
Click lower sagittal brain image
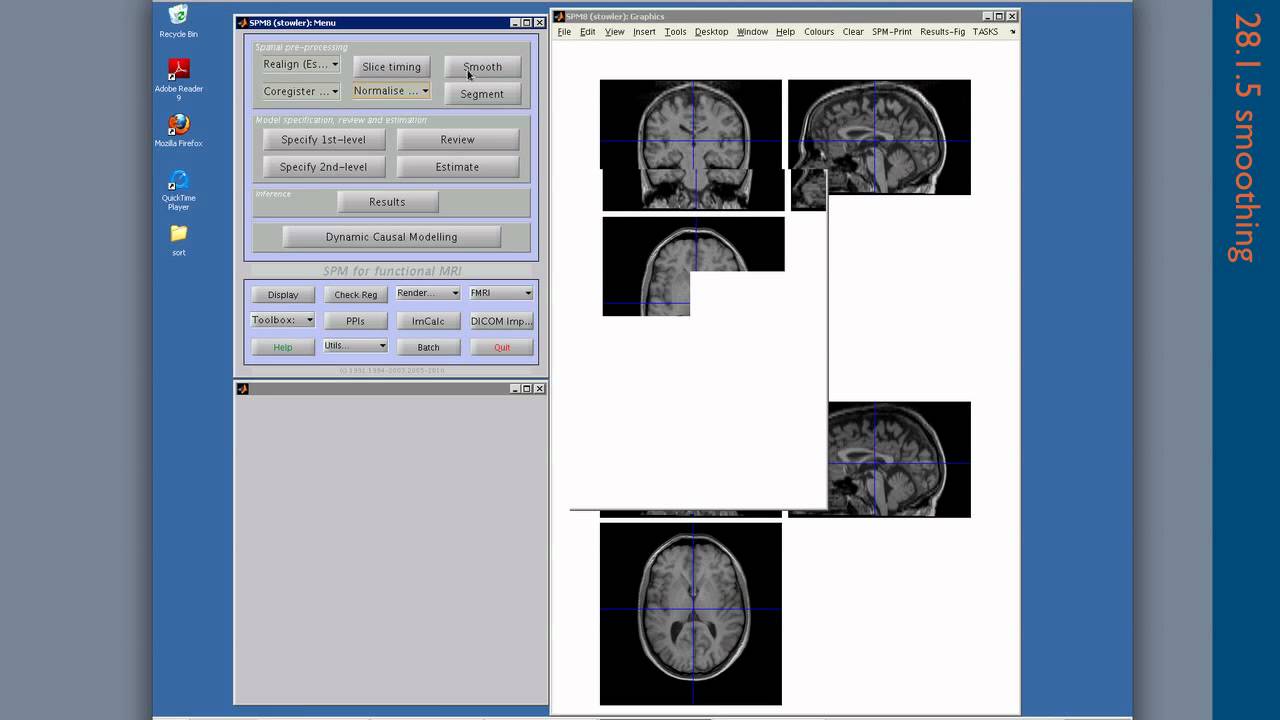pyautogui.click(x=899, y=460)
